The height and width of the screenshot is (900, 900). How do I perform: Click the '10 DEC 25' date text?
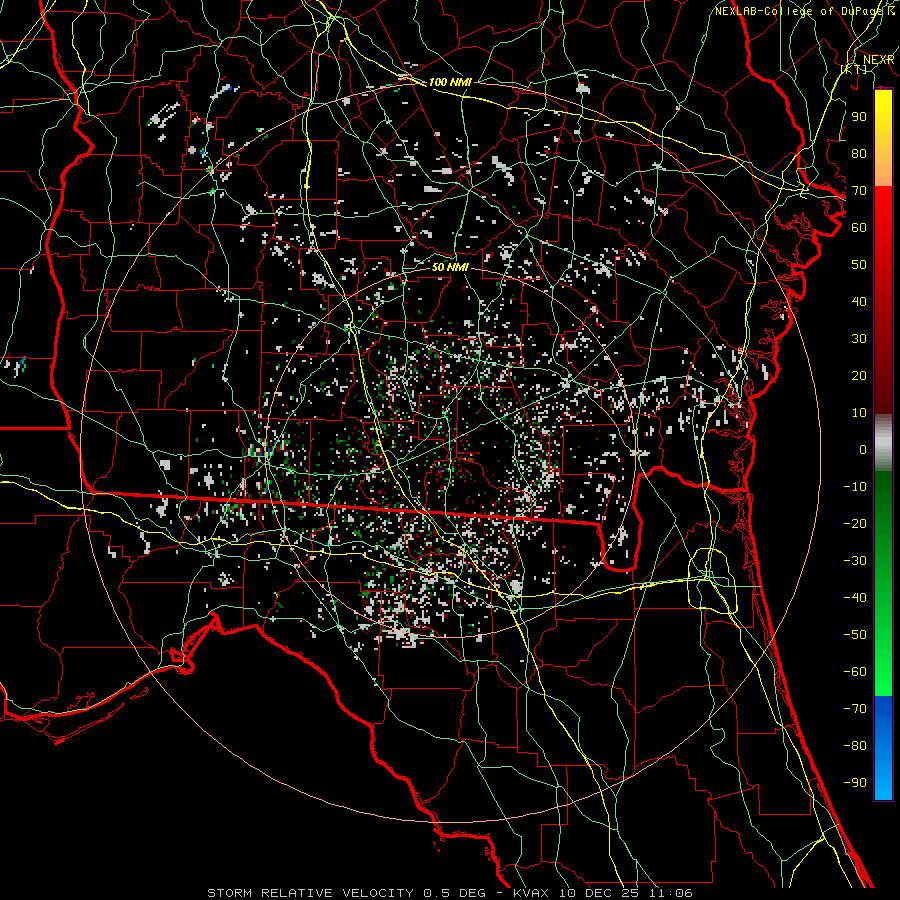597,893
